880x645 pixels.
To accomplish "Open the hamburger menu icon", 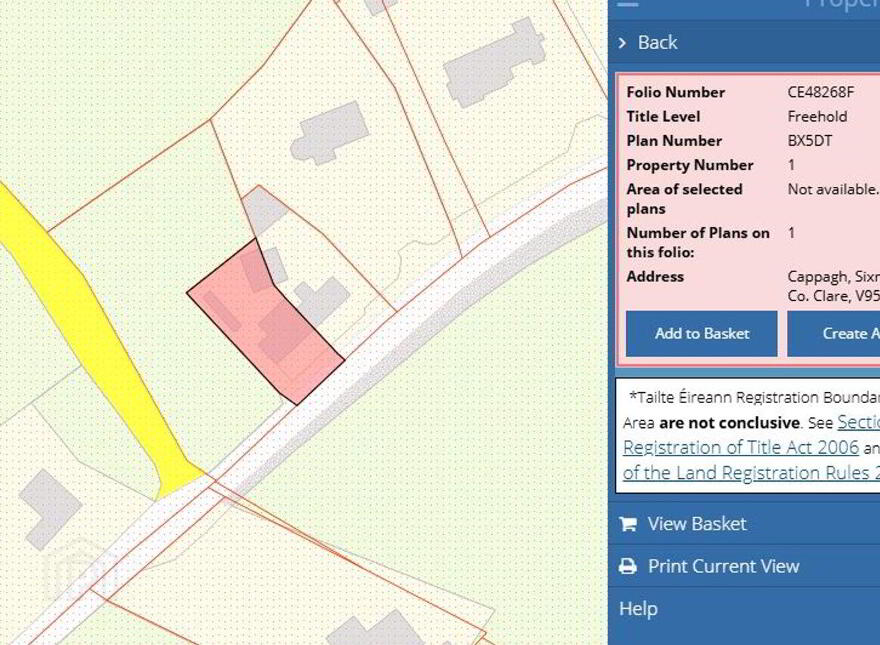I will [628, 3].
